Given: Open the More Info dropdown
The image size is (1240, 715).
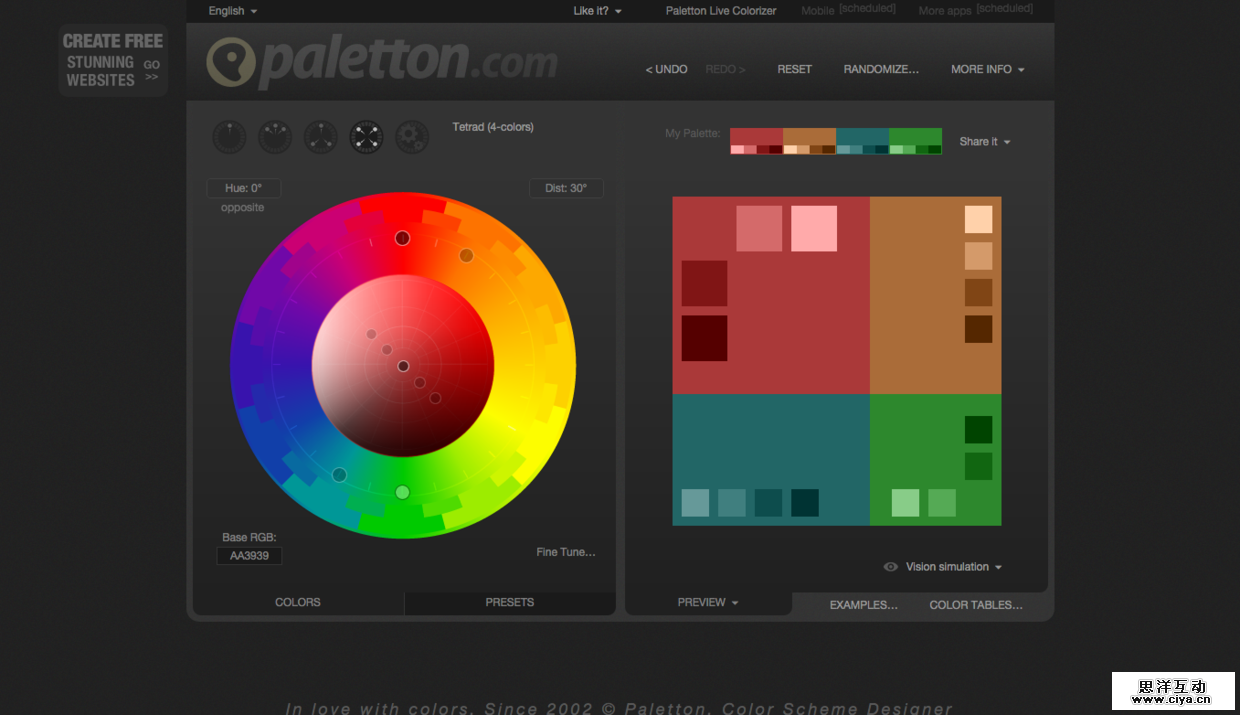Looking at the screenshot, I should (x=987, y=70).
